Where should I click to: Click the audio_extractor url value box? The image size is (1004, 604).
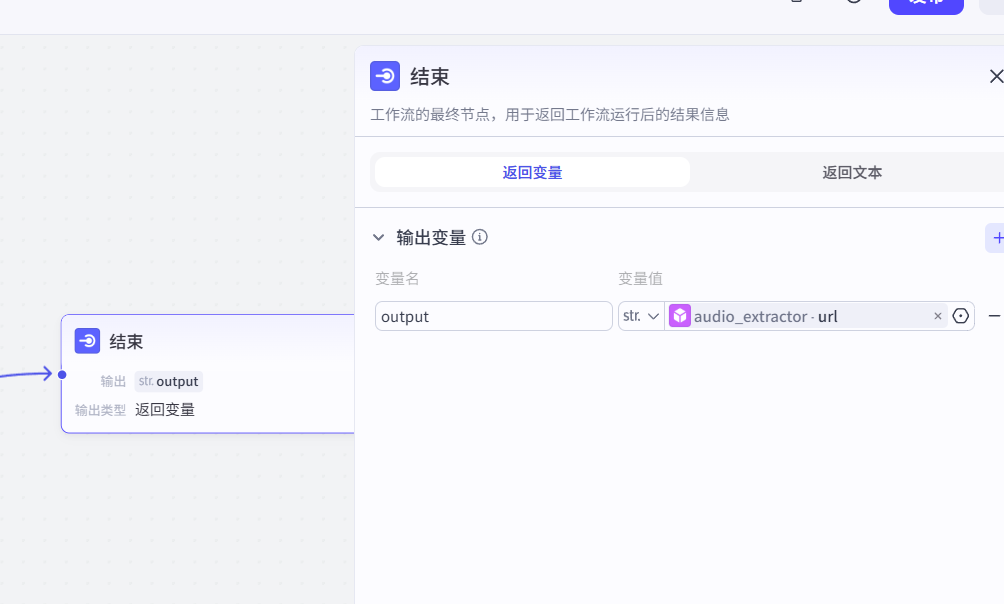pos(807,316)
